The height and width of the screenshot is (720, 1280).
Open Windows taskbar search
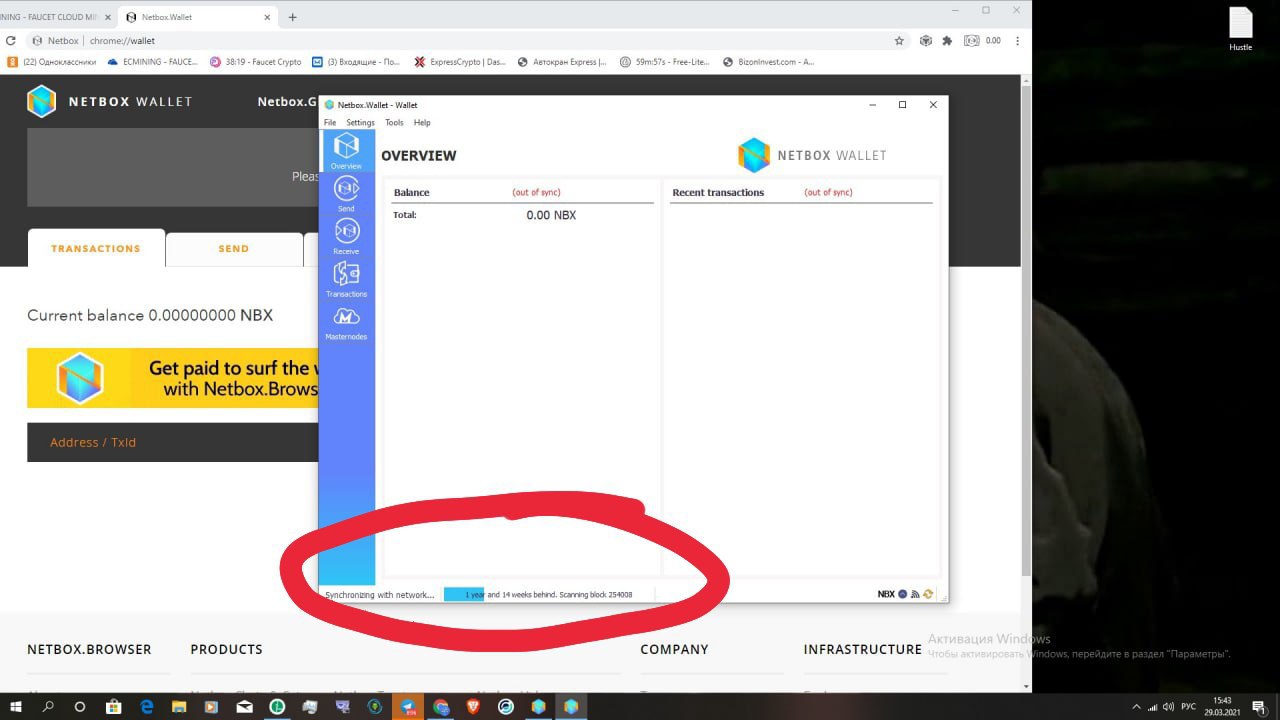click(x=48, y=707)
